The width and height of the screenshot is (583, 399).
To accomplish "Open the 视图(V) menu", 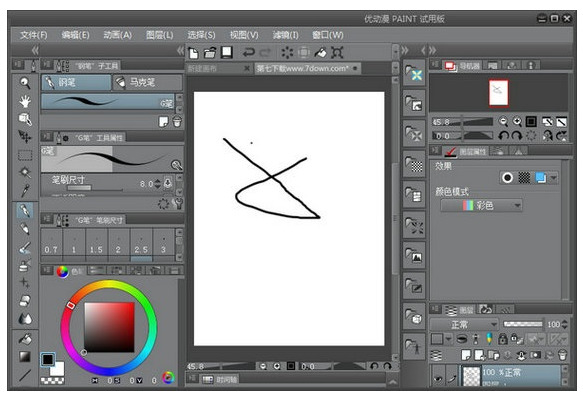I will pyautogui.click(x=244, y=35).
